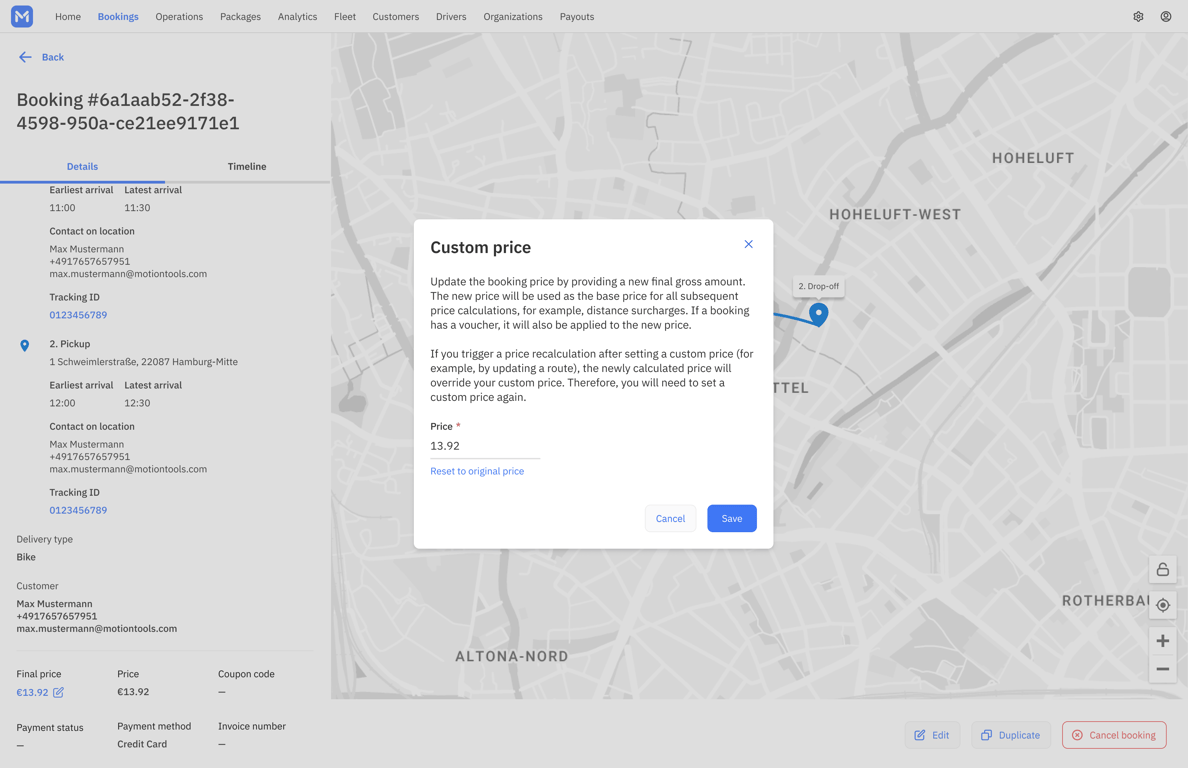Click the Schweimlerstraße pickup address text
This screenshot has width=1188, height=768.
[x=143, y=362]
